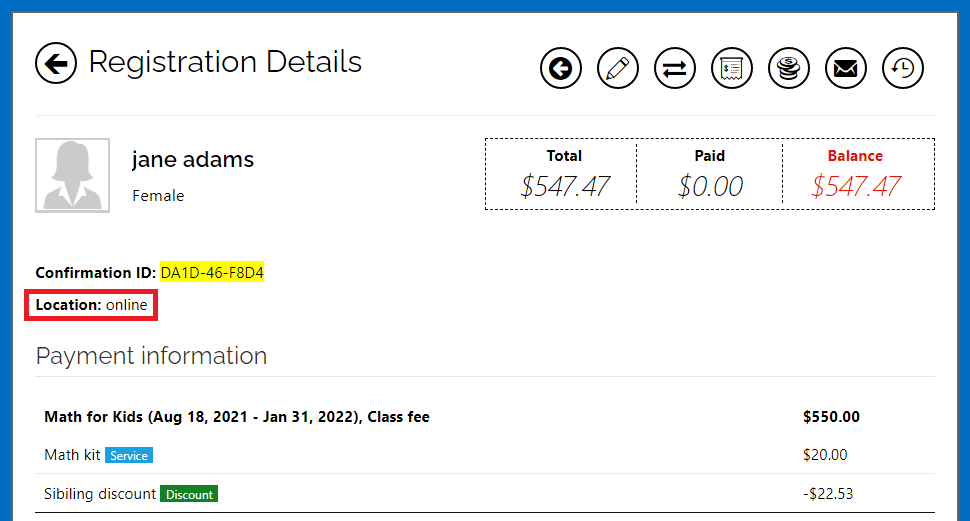Viewport: 970px width, 521px height.
Task: Click the coins payment icon
Action: coord(789,69)
